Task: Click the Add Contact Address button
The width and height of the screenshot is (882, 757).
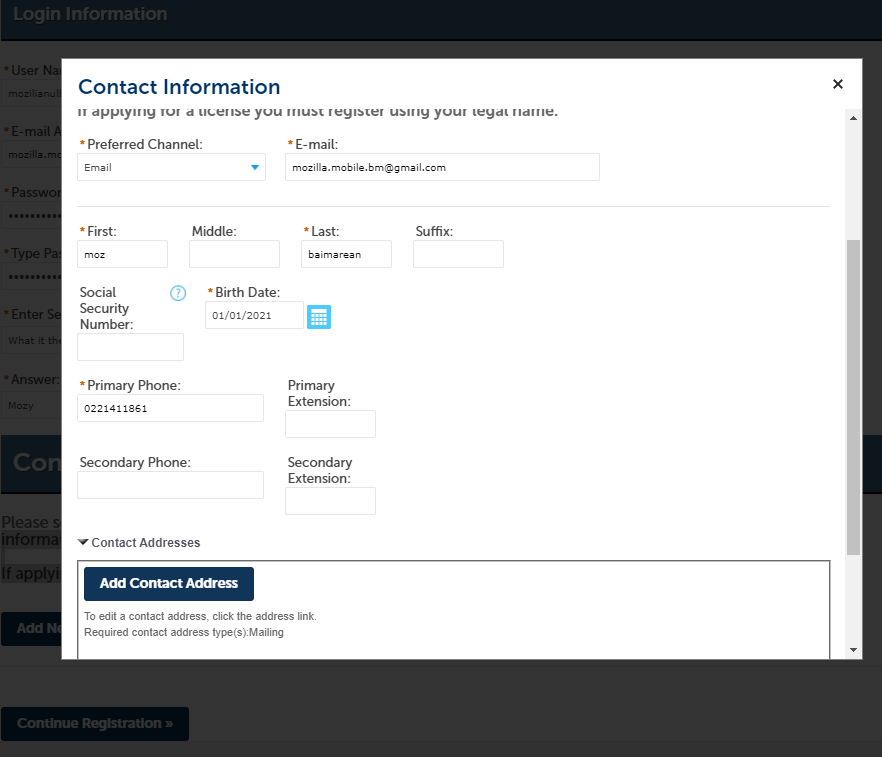Action: click(168, 583)
